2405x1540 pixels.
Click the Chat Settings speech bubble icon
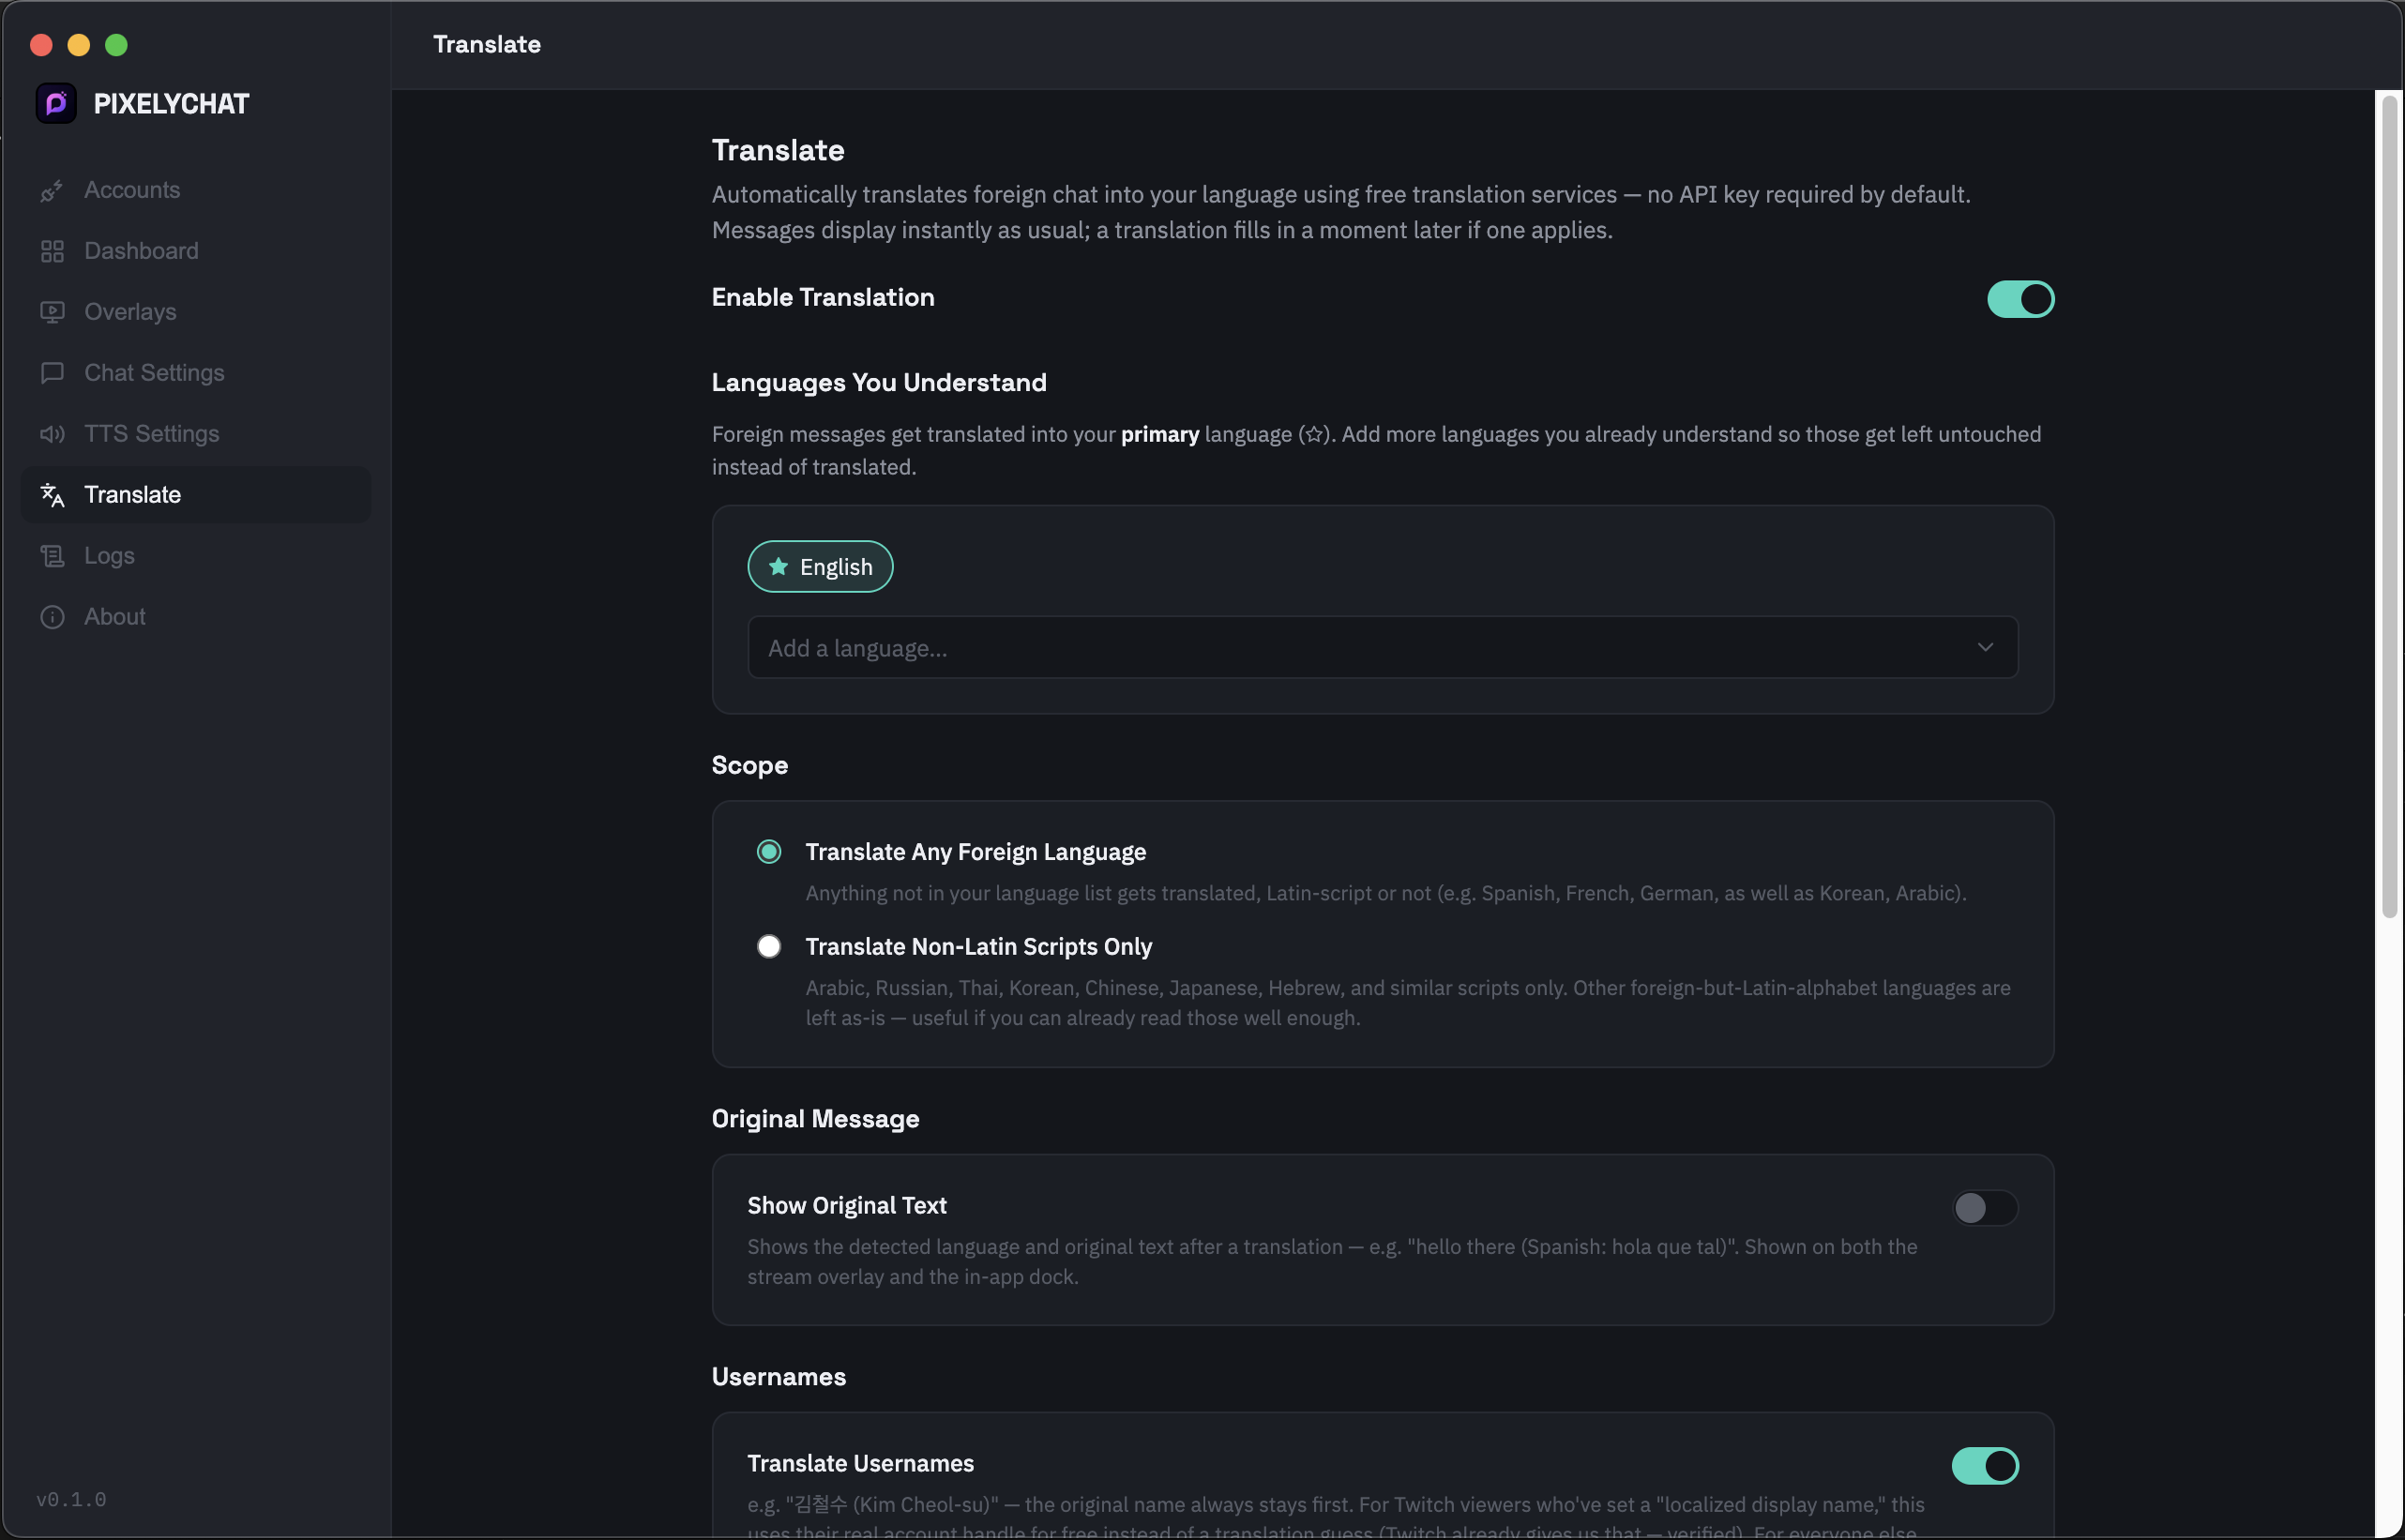[52, 373]
